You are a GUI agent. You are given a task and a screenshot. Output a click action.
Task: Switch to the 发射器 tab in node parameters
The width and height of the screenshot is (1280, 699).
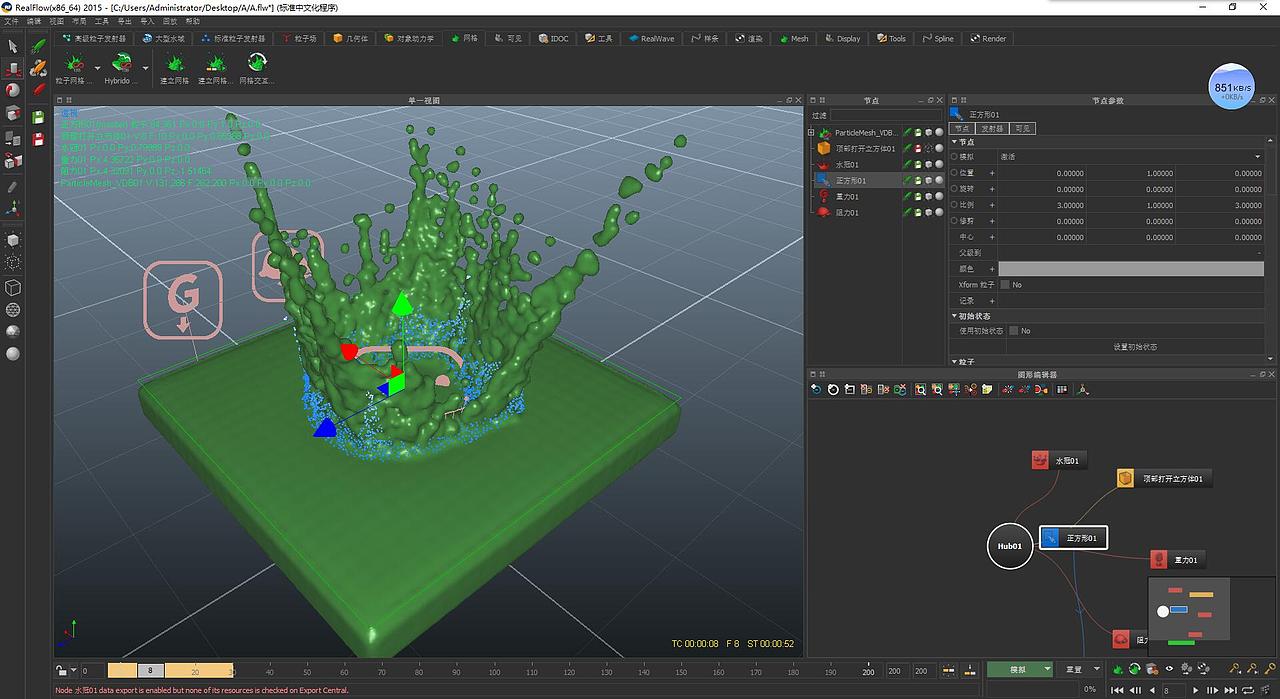[993, 128]
